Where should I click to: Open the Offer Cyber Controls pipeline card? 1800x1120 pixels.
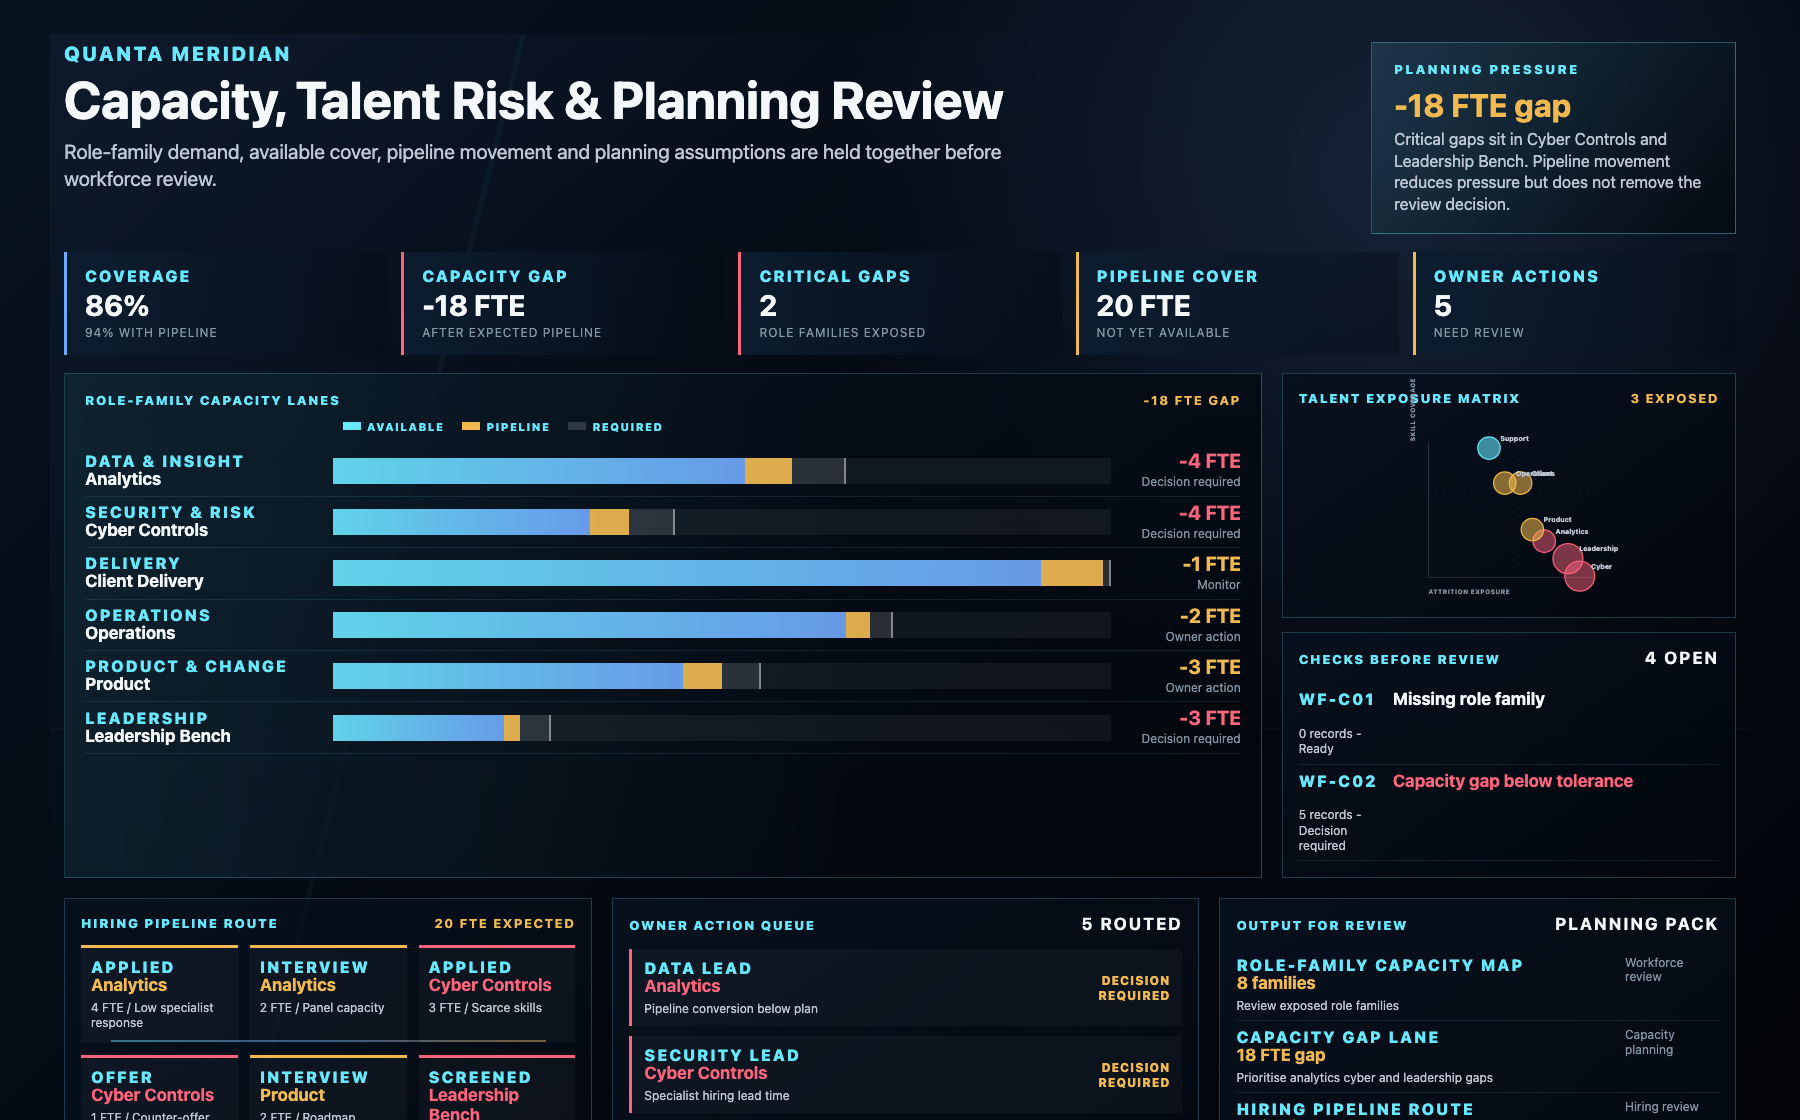160,1088
